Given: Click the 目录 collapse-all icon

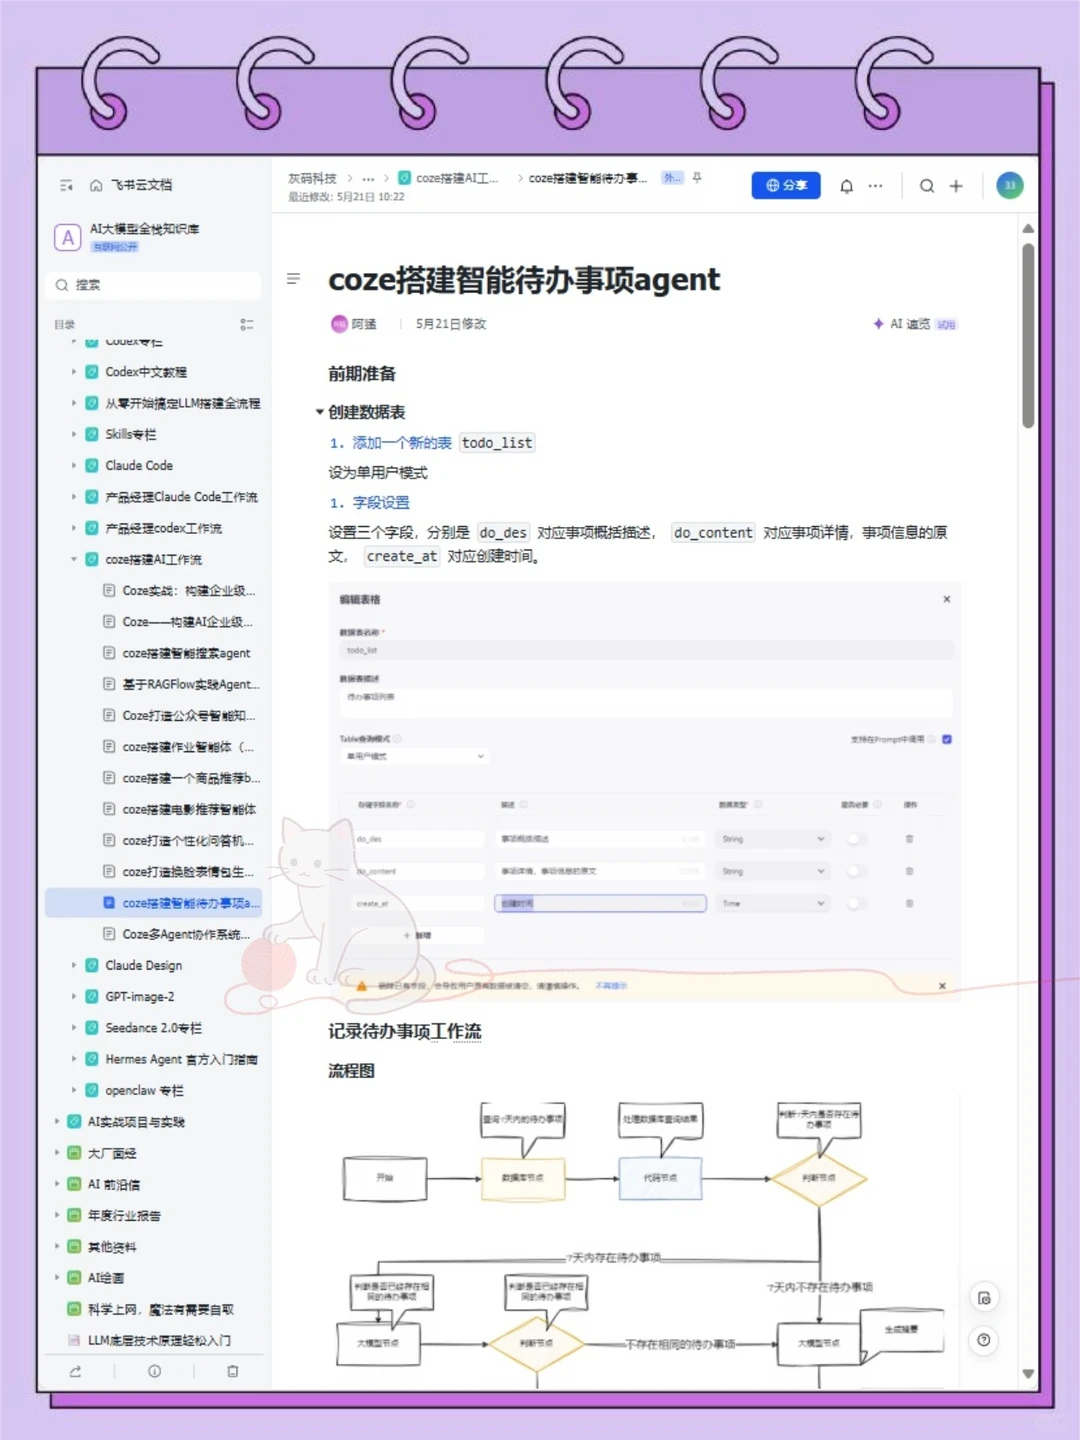Looking at the screenshot, I should (x=246, y=325).
